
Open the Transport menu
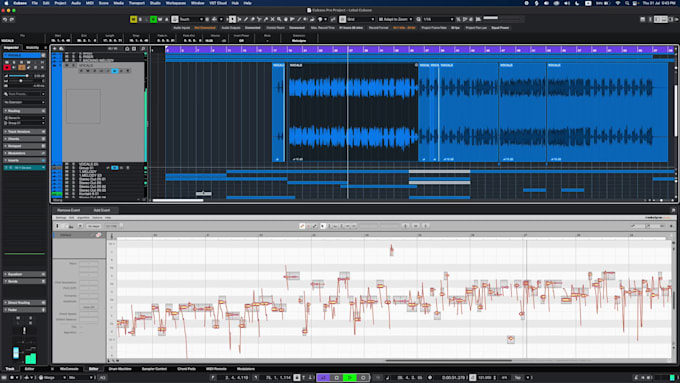pyautogui.click(x=137, y=3)
